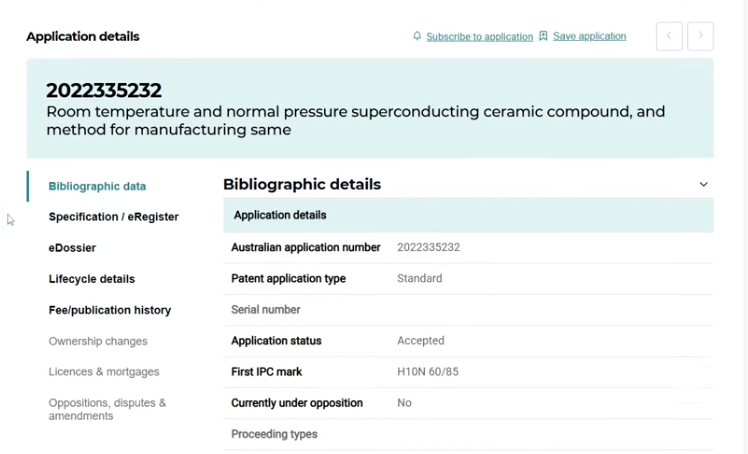This screenshot has height=454, width=748.
Task: Click the 2022335232 application number heading
Action: (x=104, y=90)
